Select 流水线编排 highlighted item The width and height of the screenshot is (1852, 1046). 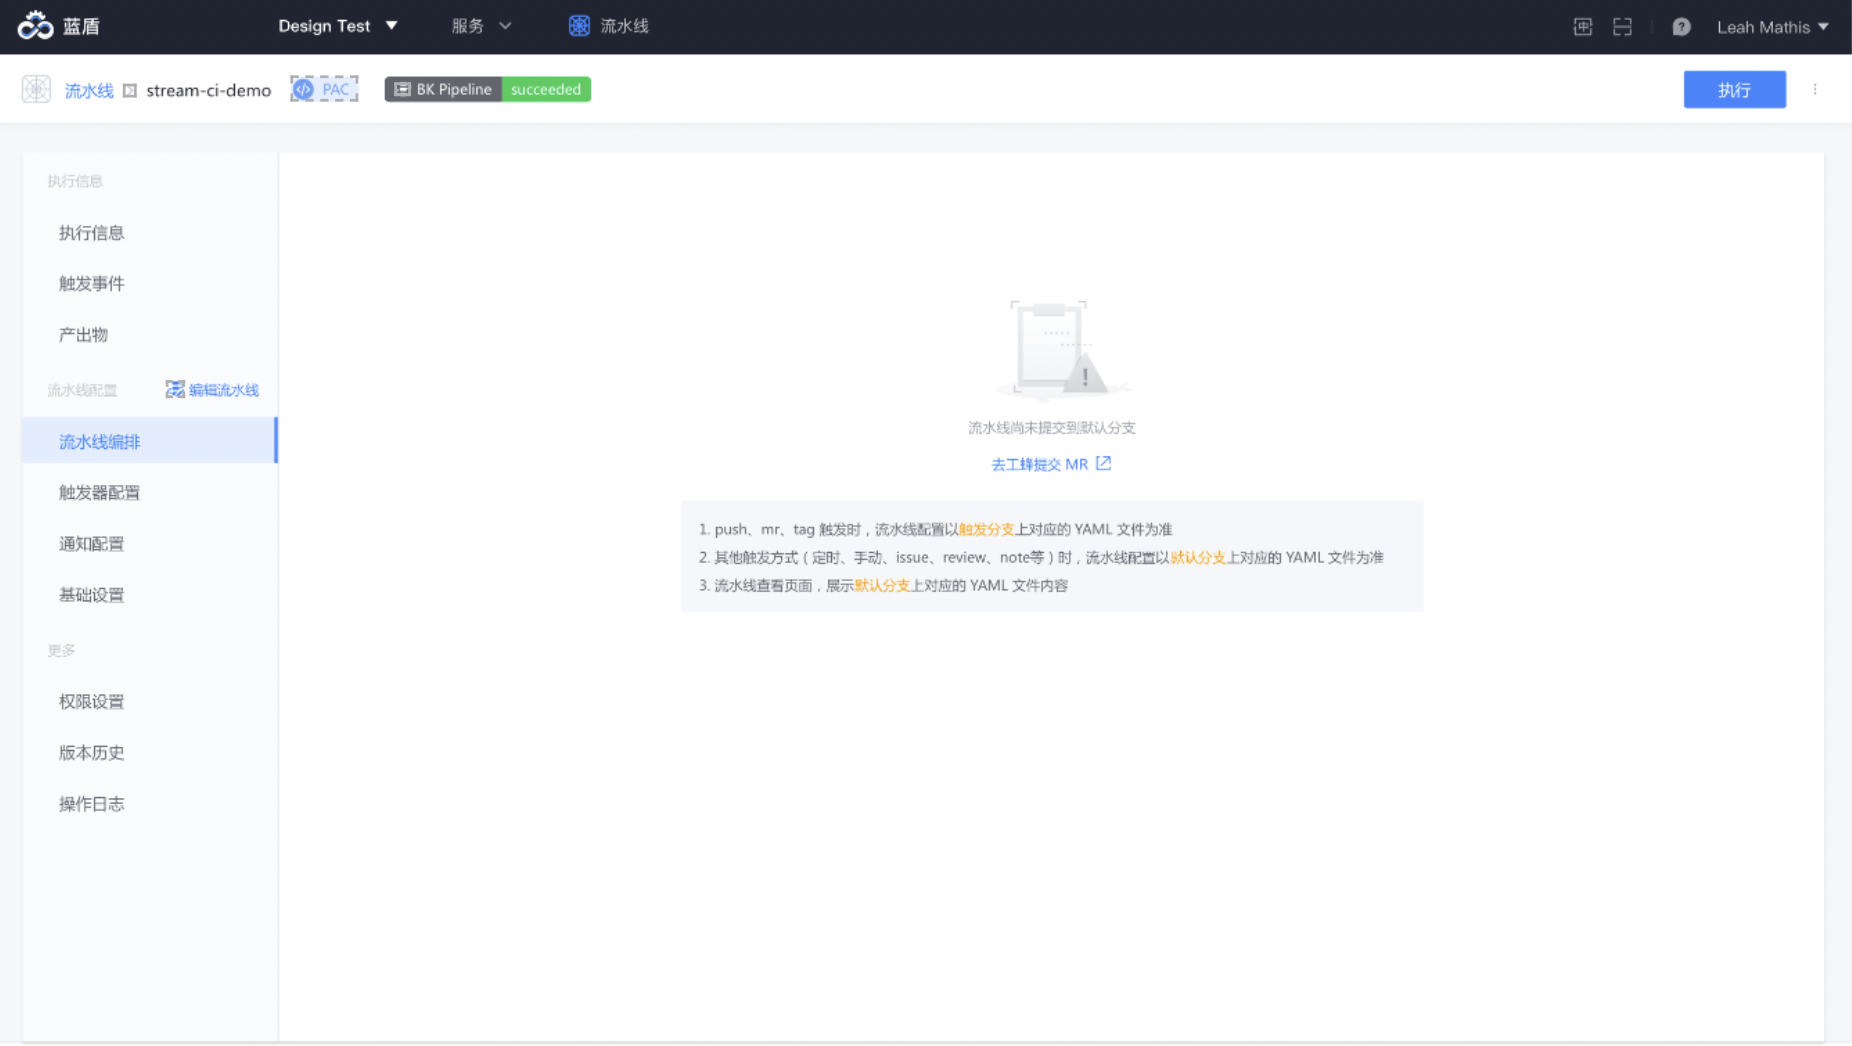99,441
